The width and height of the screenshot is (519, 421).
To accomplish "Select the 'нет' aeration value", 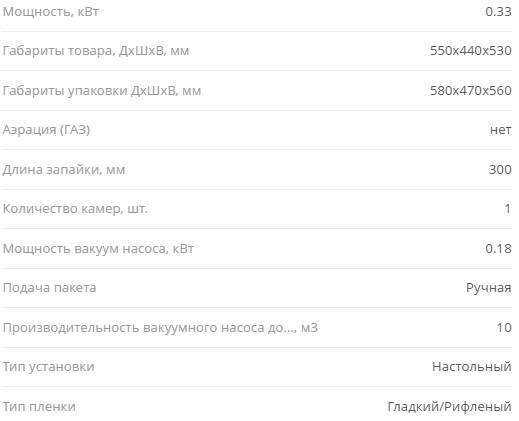I will click(501, 130).
